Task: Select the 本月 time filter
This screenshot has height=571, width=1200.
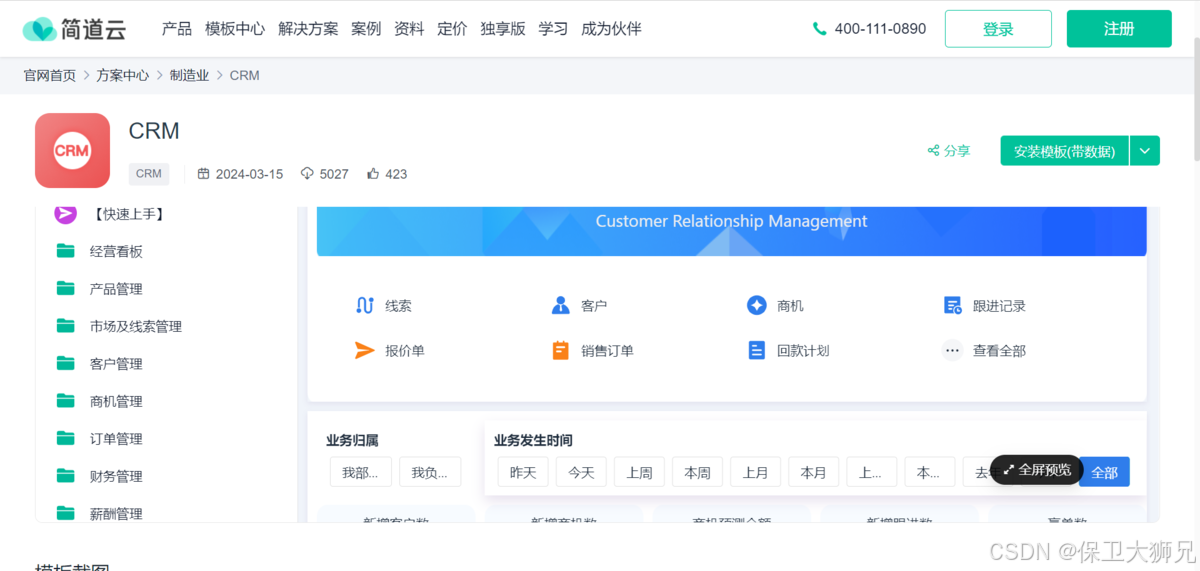Action: click(813, 472)
